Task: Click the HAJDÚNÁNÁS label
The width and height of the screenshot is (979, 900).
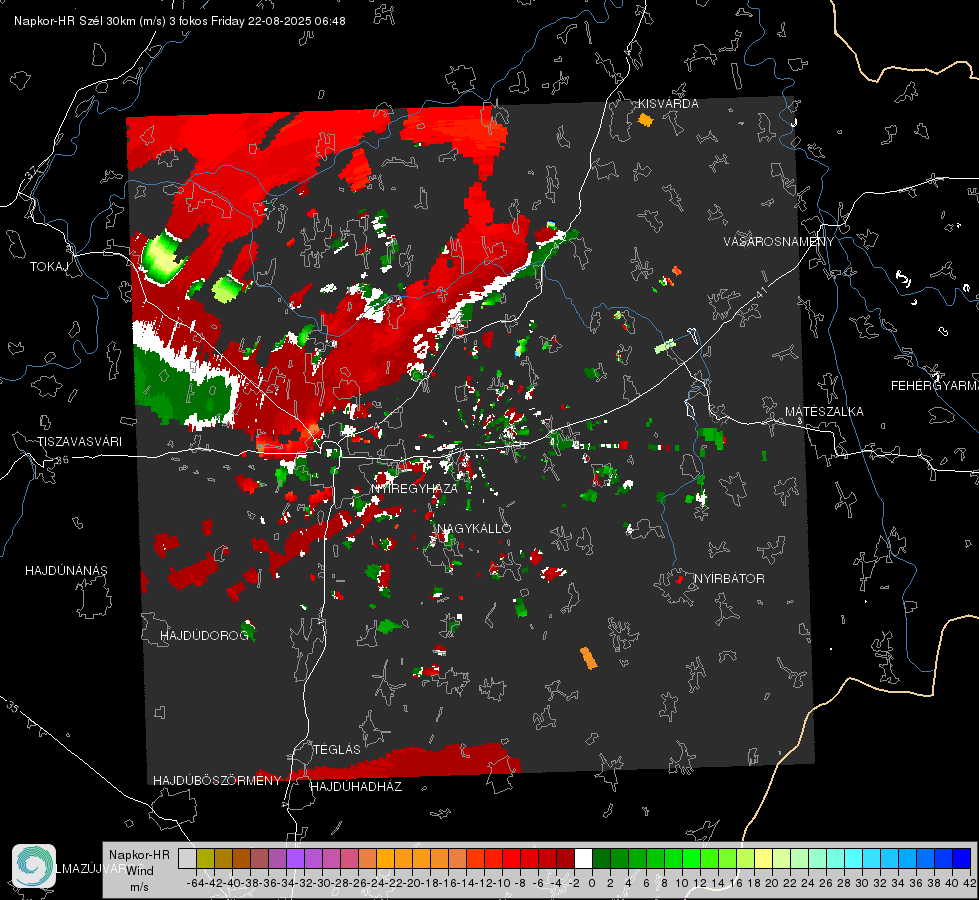Action: pos(66,571)
